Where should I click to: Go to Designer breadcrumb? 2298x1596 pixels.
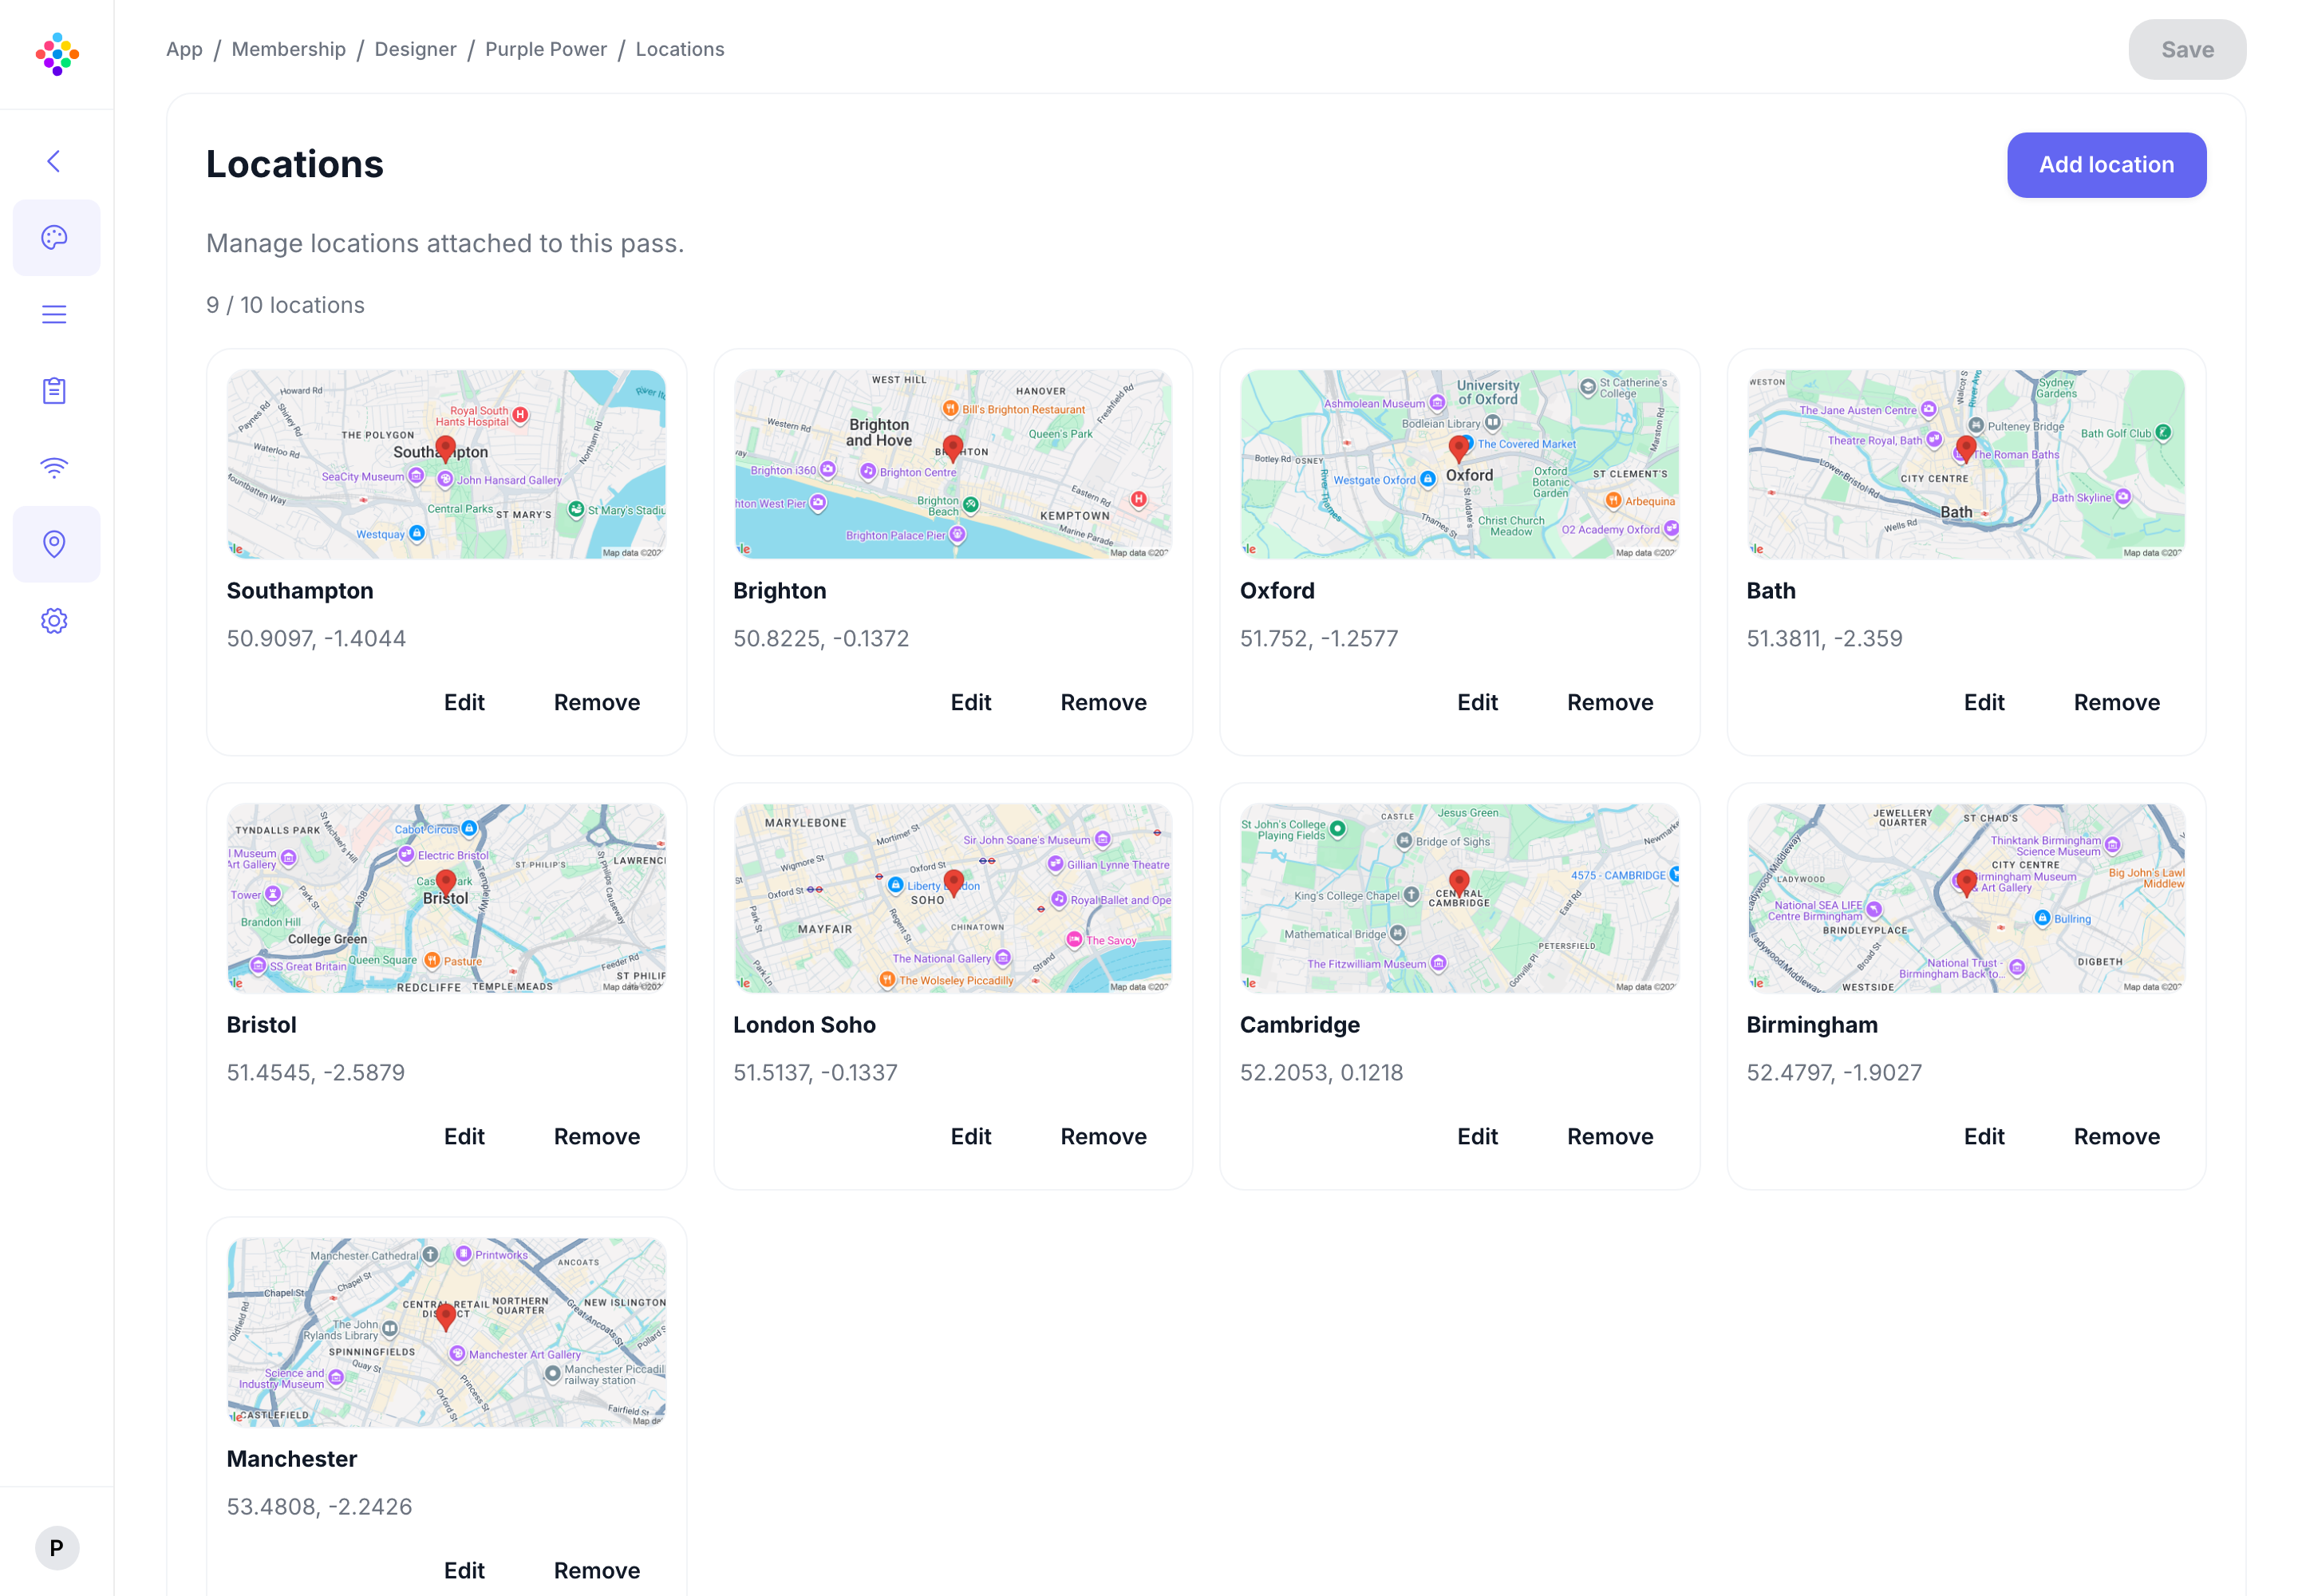coord(415,49)
